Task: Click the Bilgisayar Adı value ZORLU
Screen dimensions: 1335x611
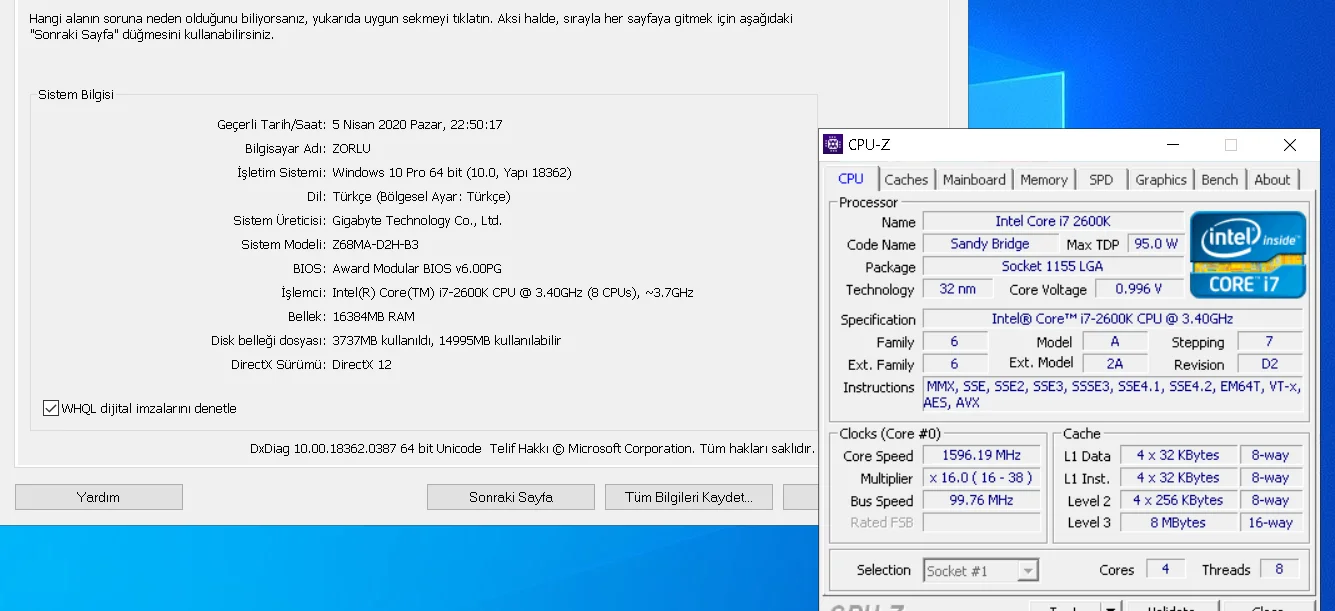Action: 352,149
